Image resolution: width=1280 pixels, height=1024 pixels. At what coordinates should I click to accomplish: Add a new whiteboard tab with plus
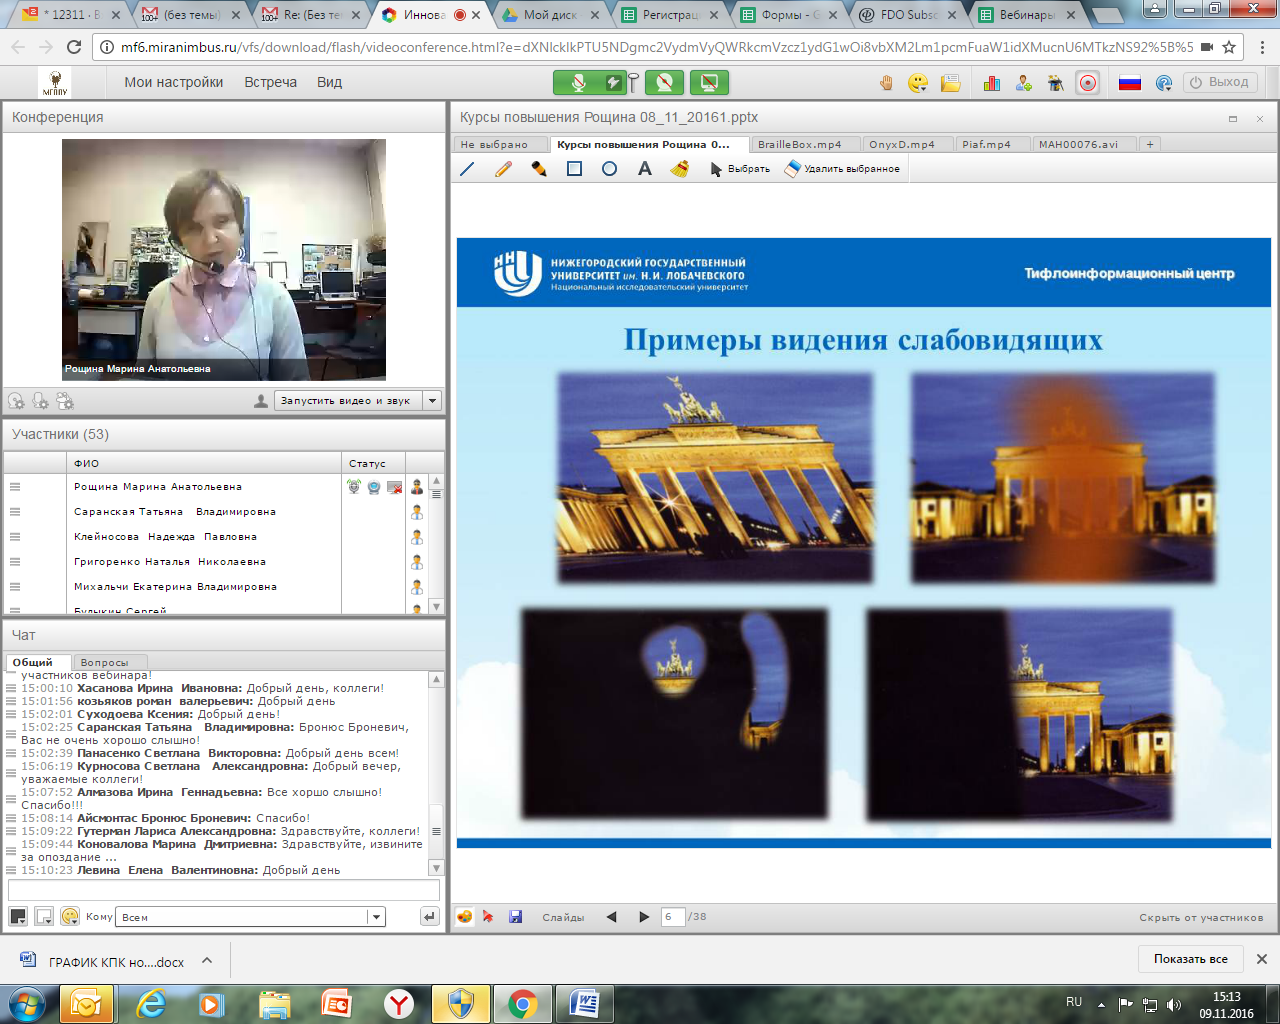click(x=1150, y=144)
